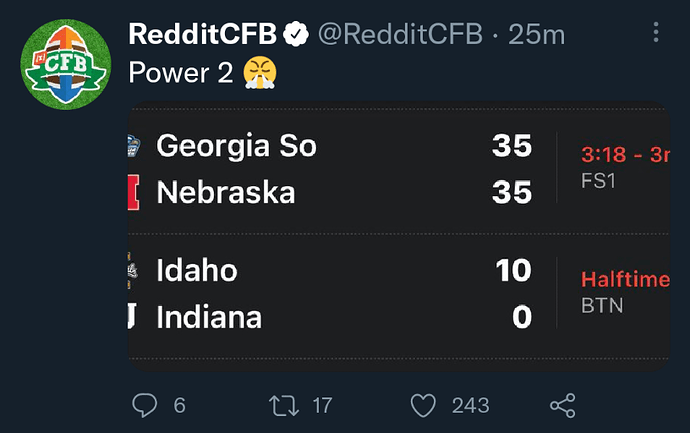
Task: Click the 25m timestamp
Action: point(536,34)
